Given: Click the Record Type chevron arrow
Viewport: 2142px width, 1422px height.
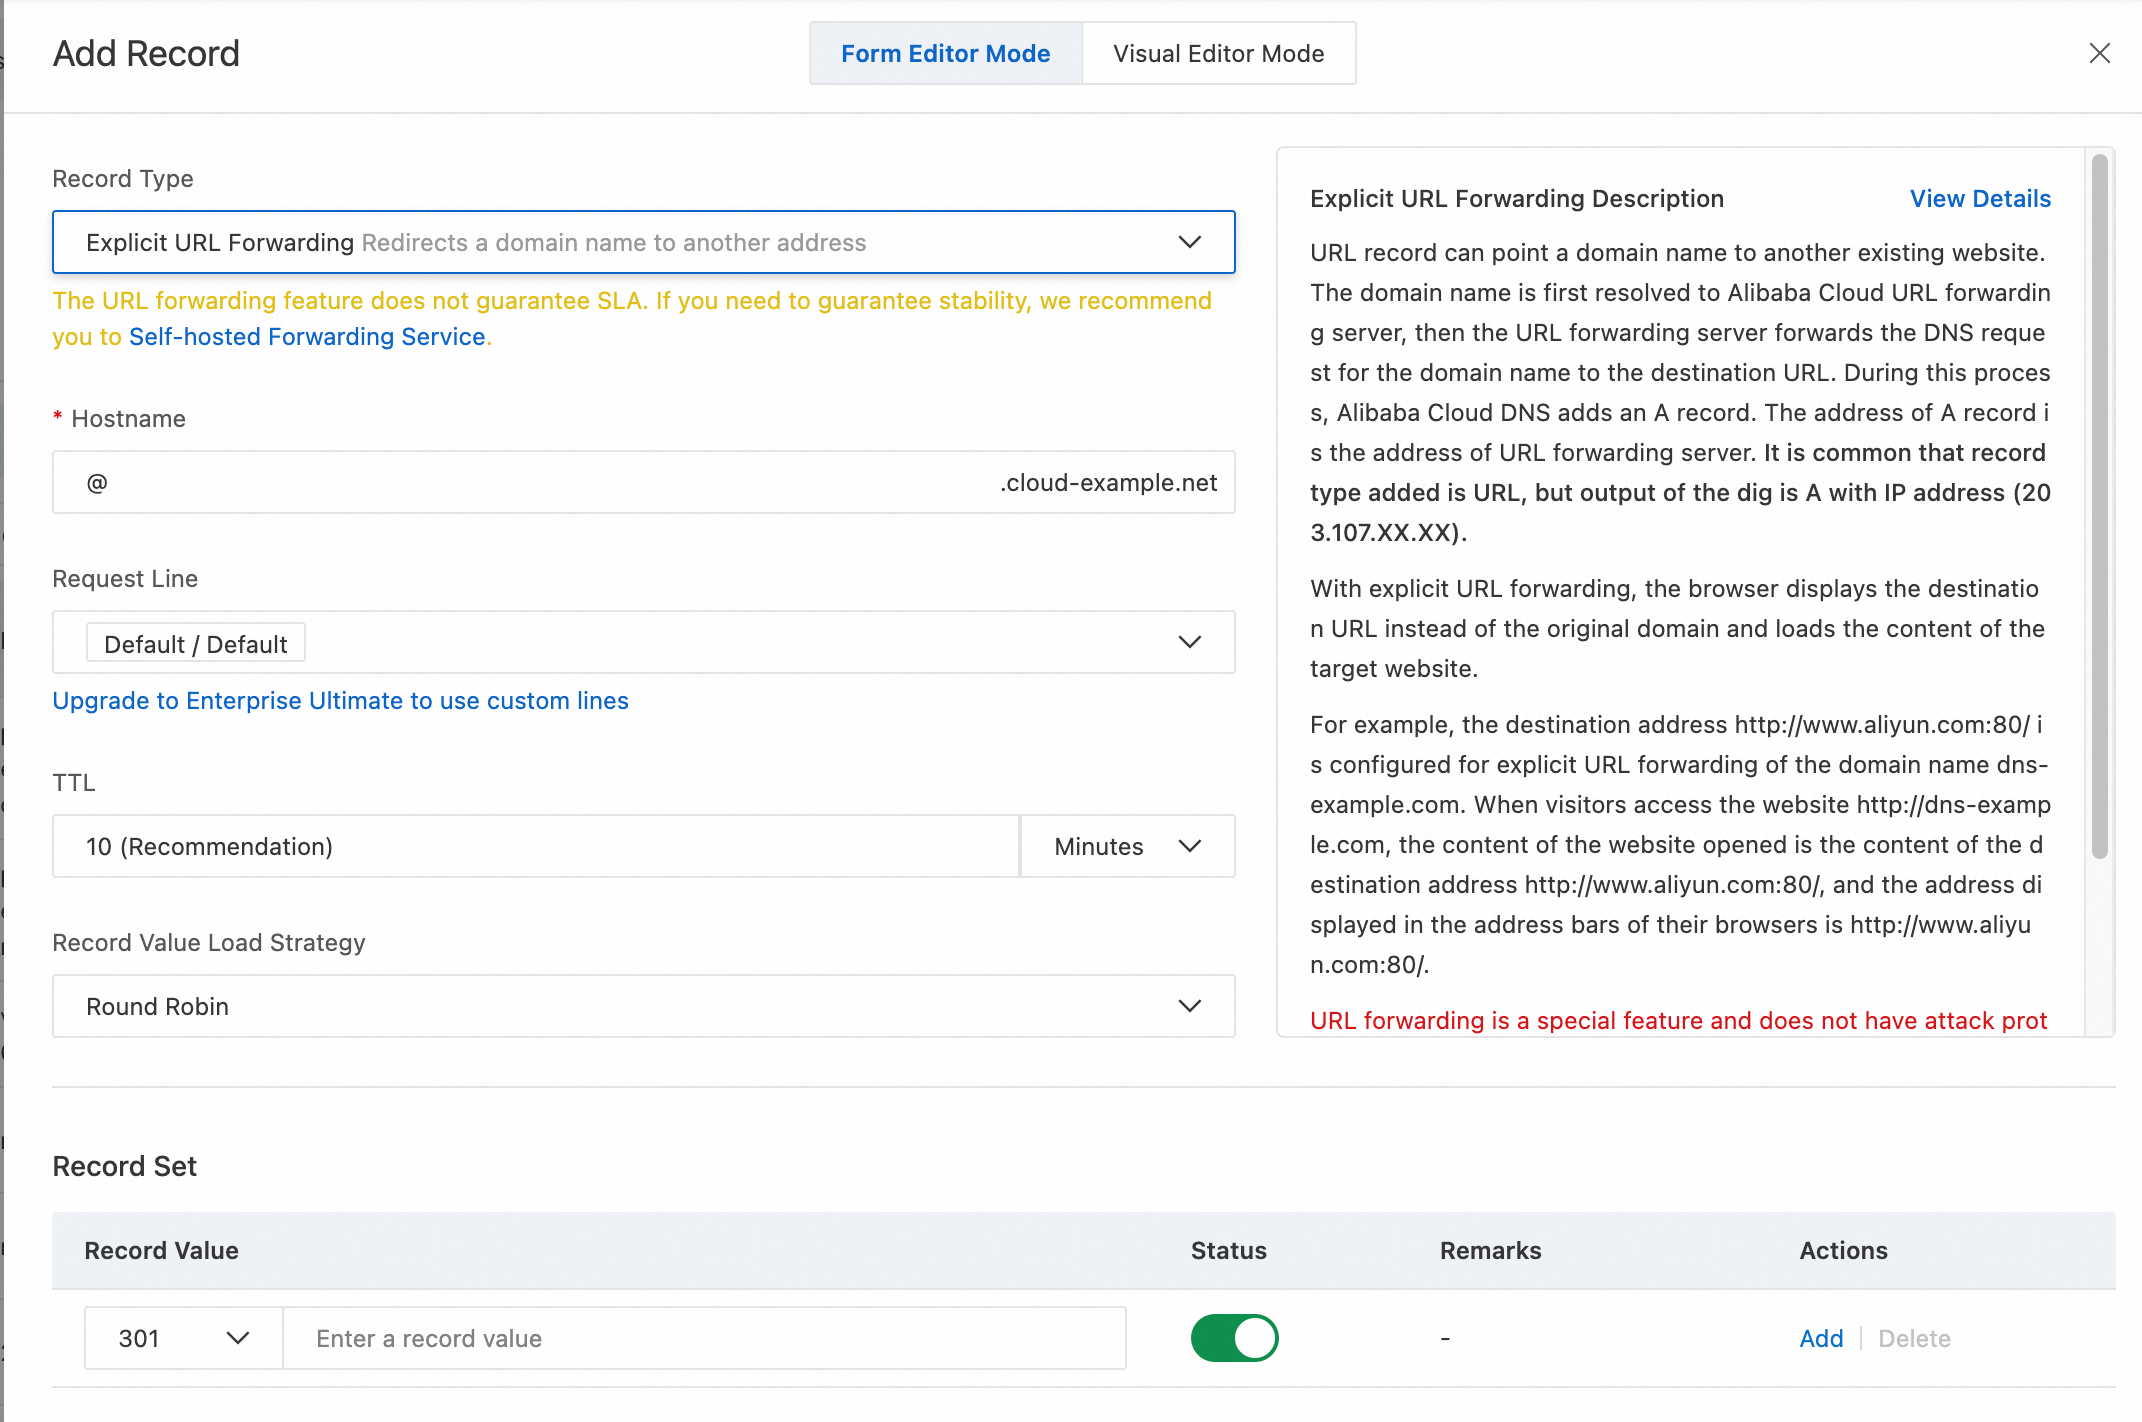Looking at the screenshot, I should 1189,242.
